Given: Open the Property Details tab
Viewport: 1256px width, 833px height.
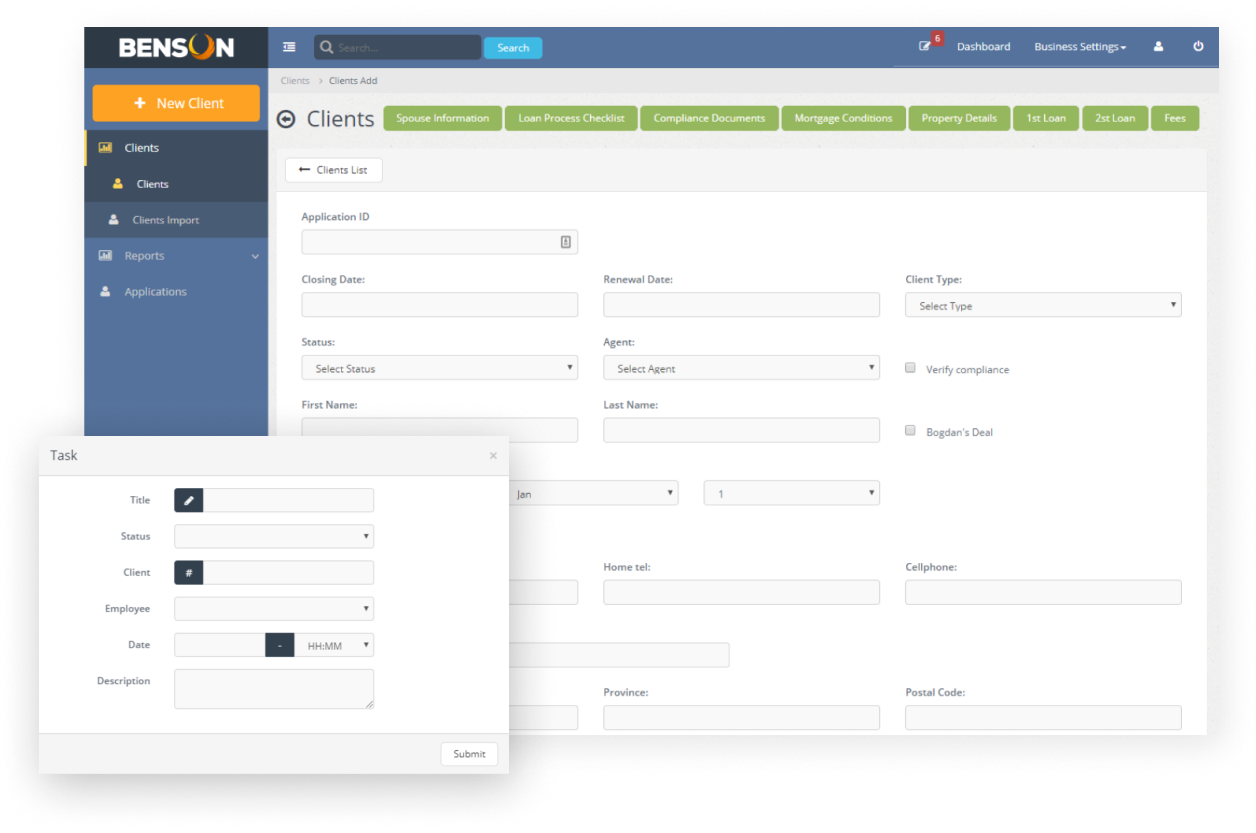Looking at the screenshot, I should [x=959, y=118].
